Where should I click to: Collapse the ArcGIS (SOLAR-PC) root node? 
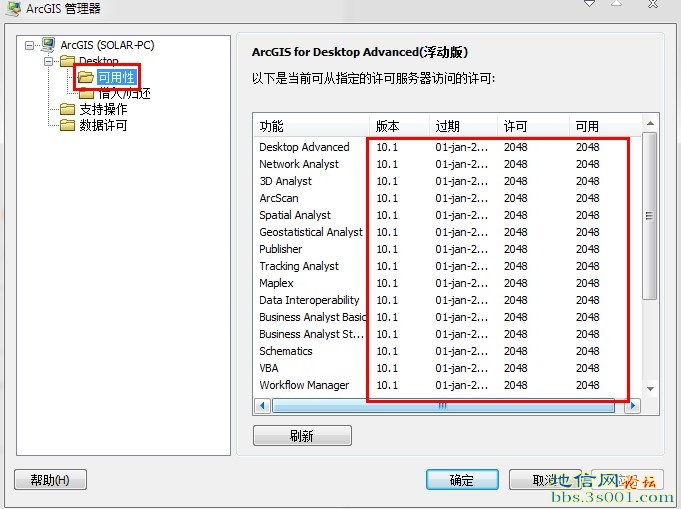(x=30, y=45)
